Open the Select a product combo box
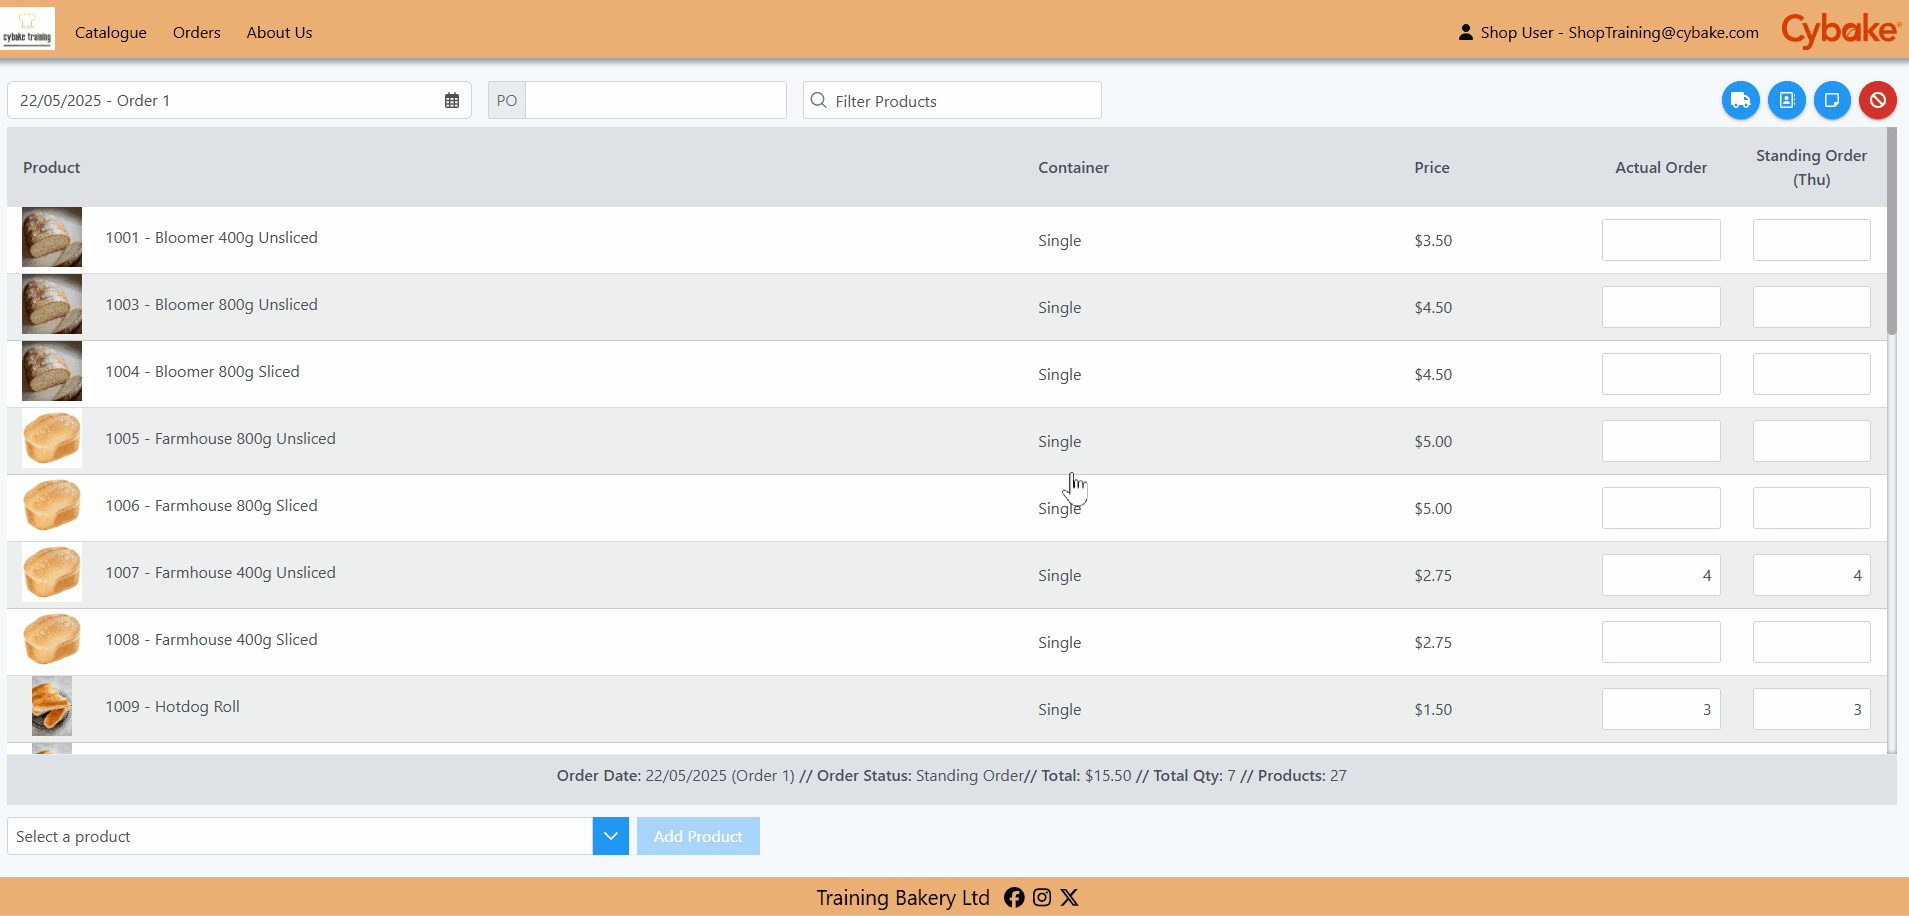This screenshot has height=916, width=1909. (300, 836)
